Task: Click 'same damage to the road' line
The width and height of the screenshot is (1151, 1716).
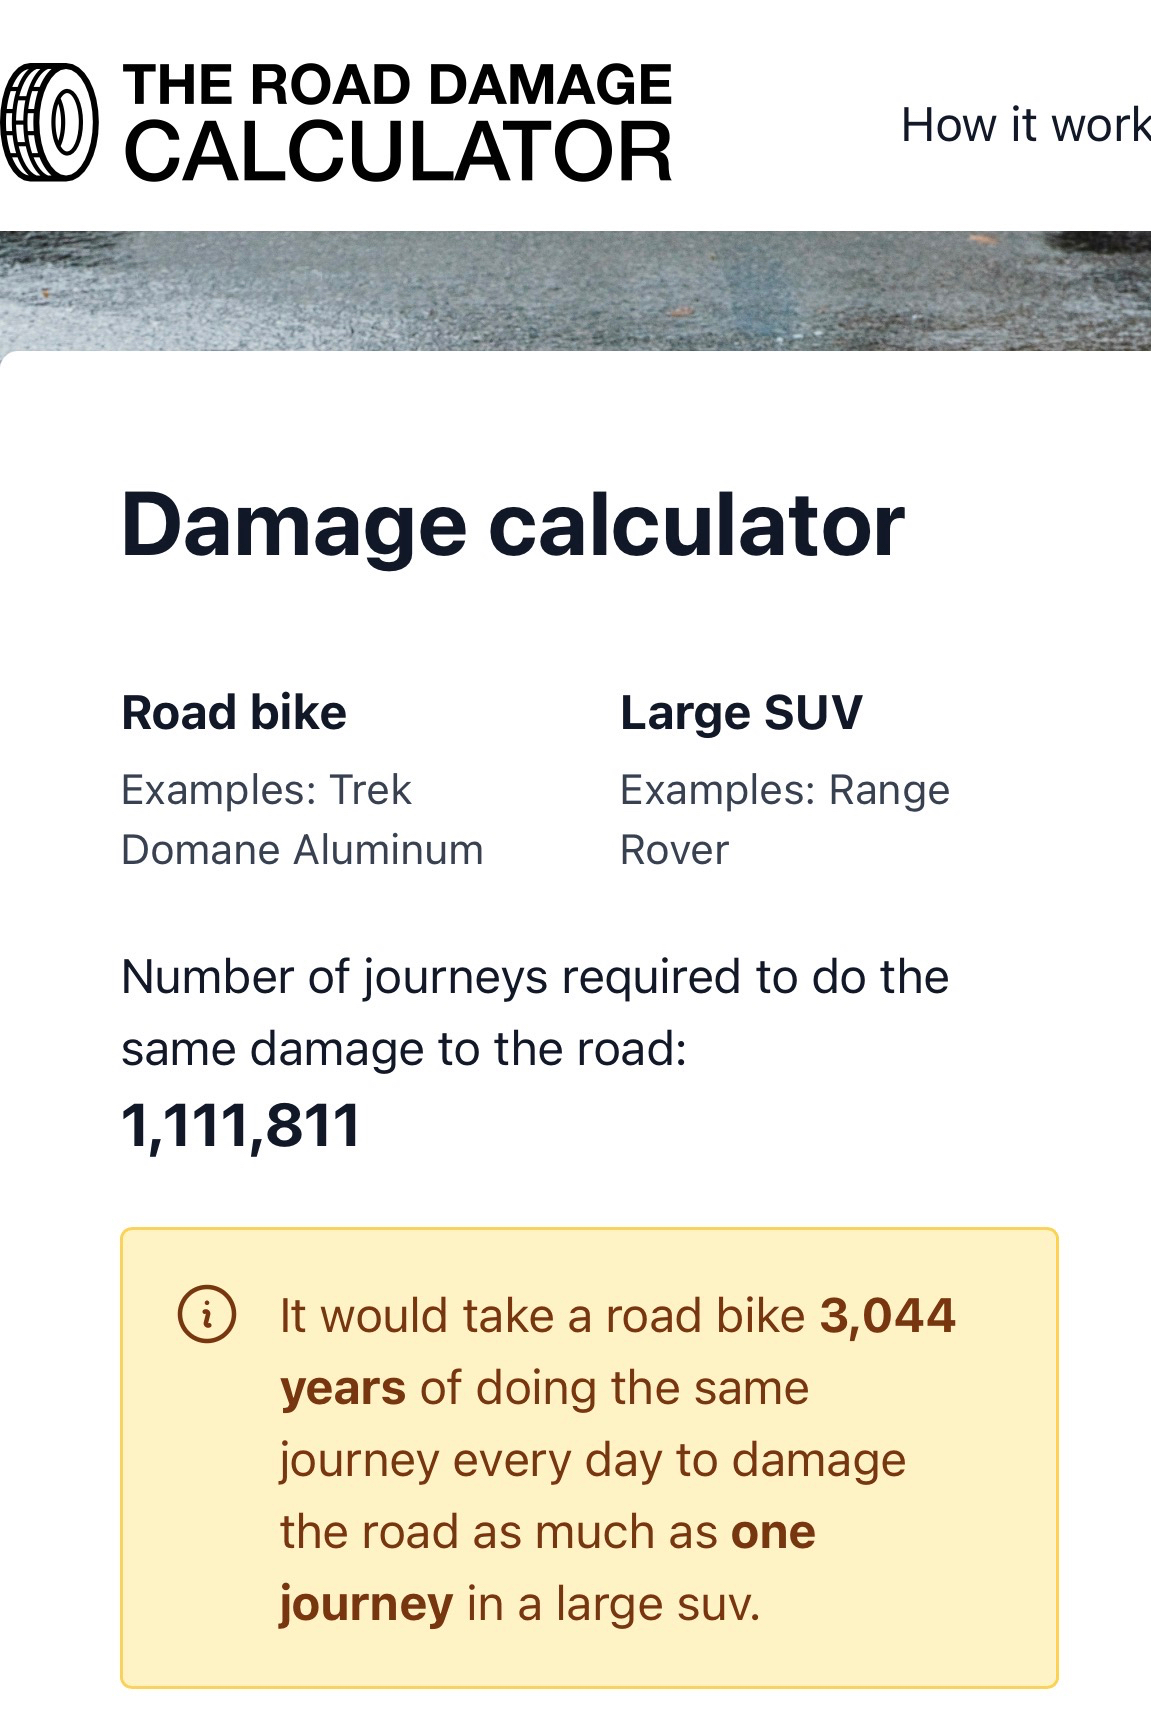Action: click(x=403, y=1049)
